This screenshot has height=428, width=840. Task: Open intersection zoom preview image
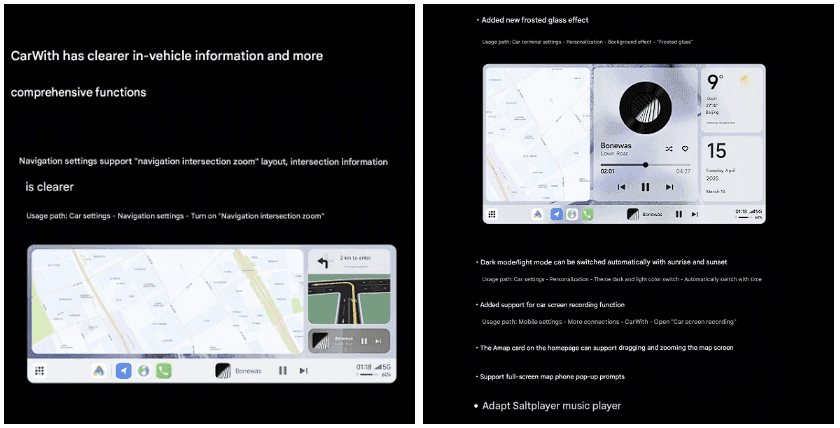tap(349, 299)
